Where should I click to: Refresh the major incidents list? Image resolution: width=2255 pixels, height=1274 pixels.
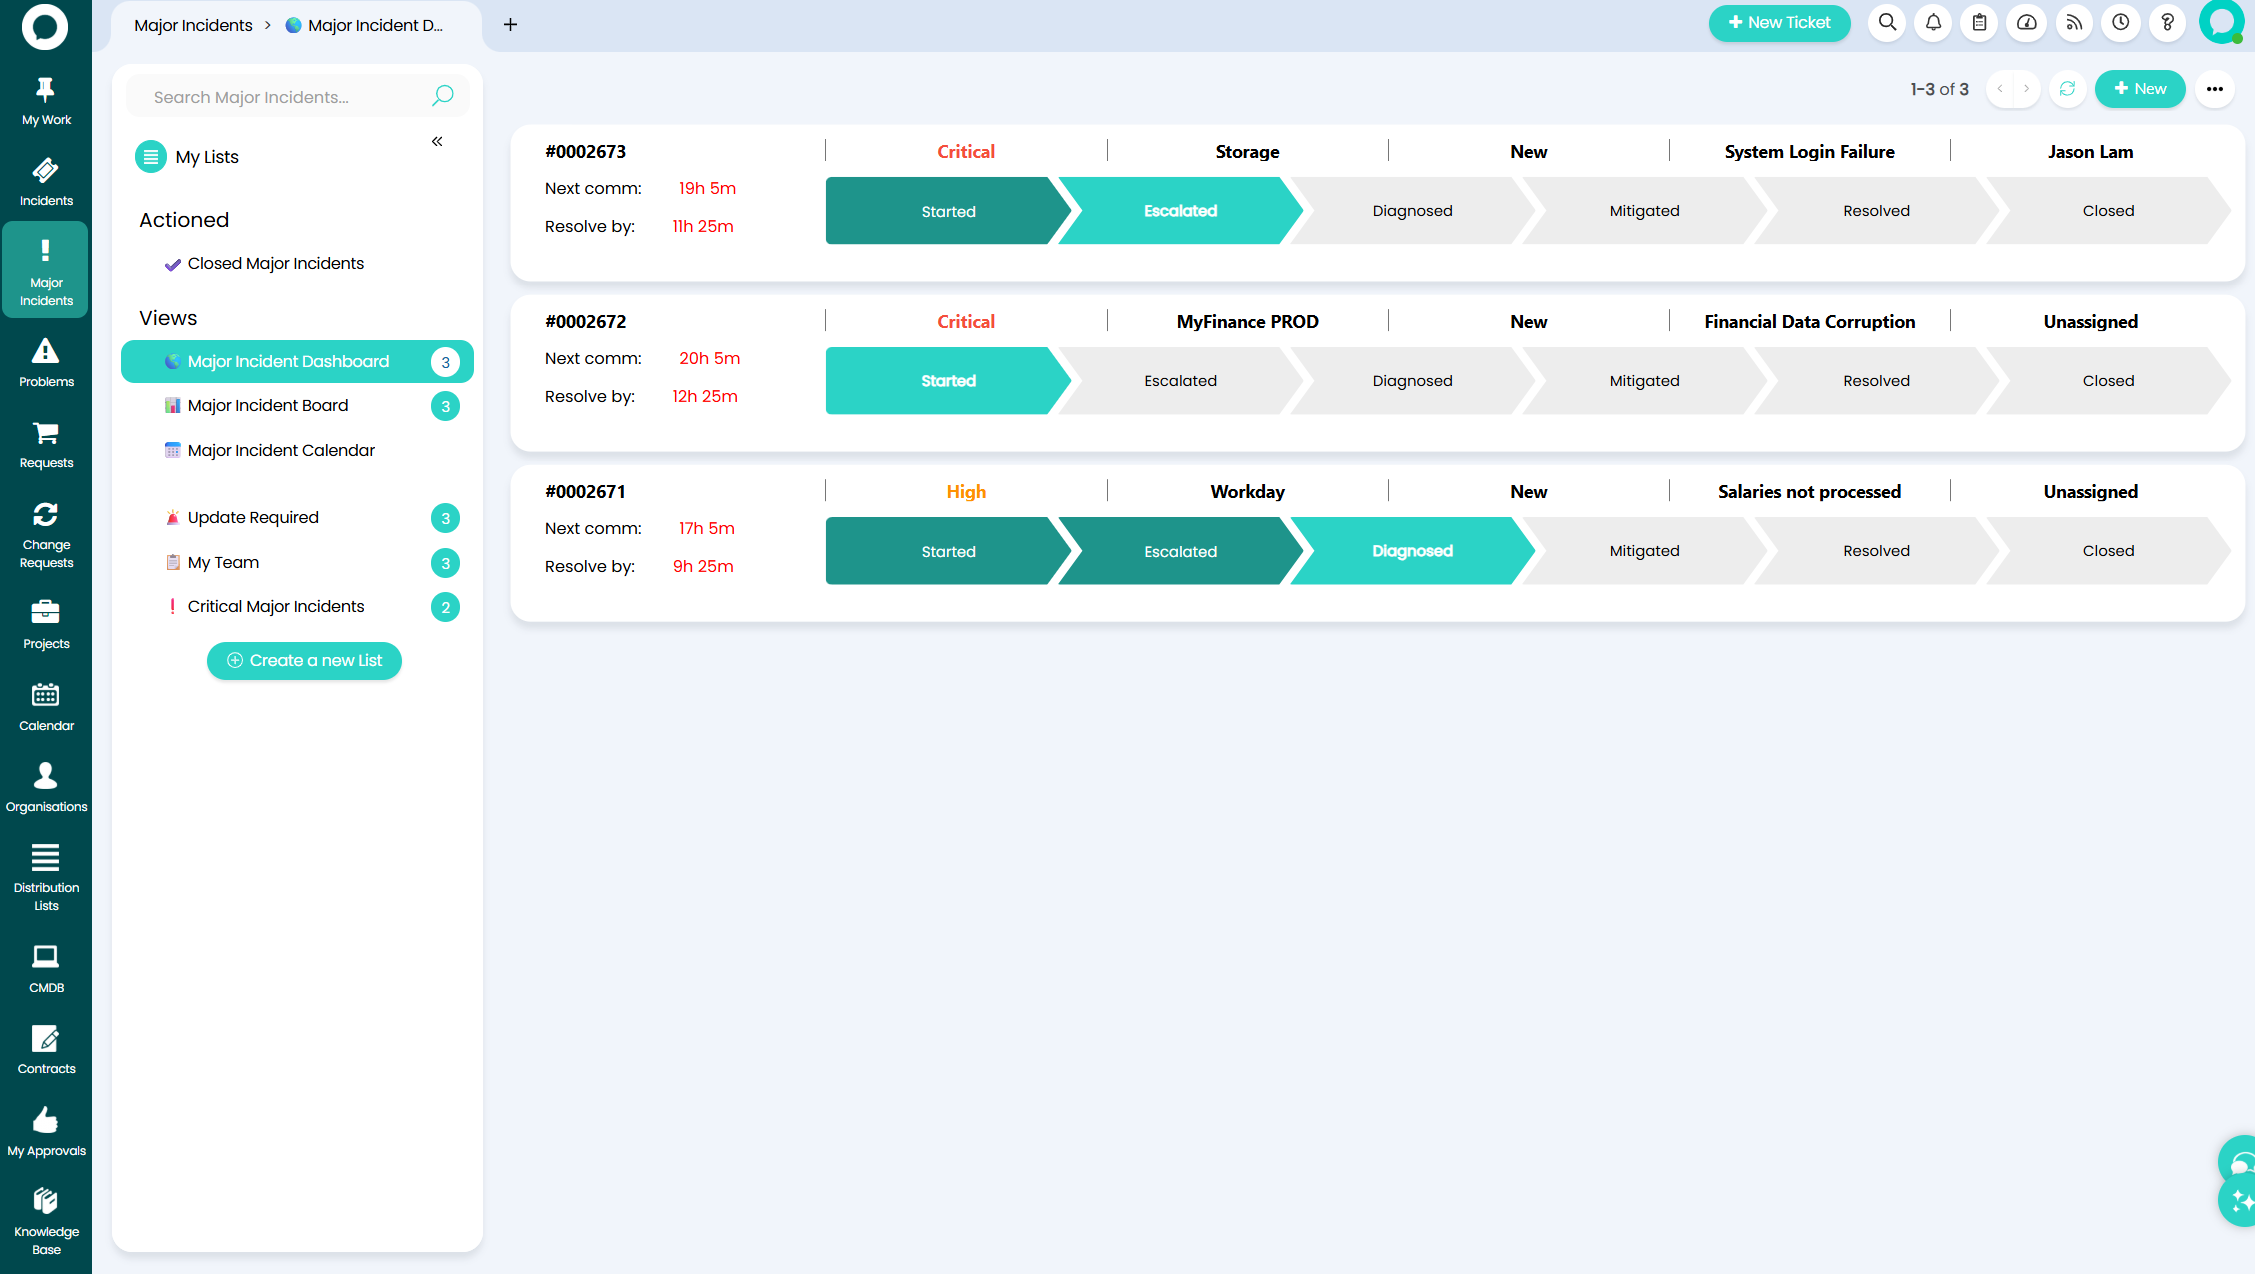click(x=2067, y=89)
